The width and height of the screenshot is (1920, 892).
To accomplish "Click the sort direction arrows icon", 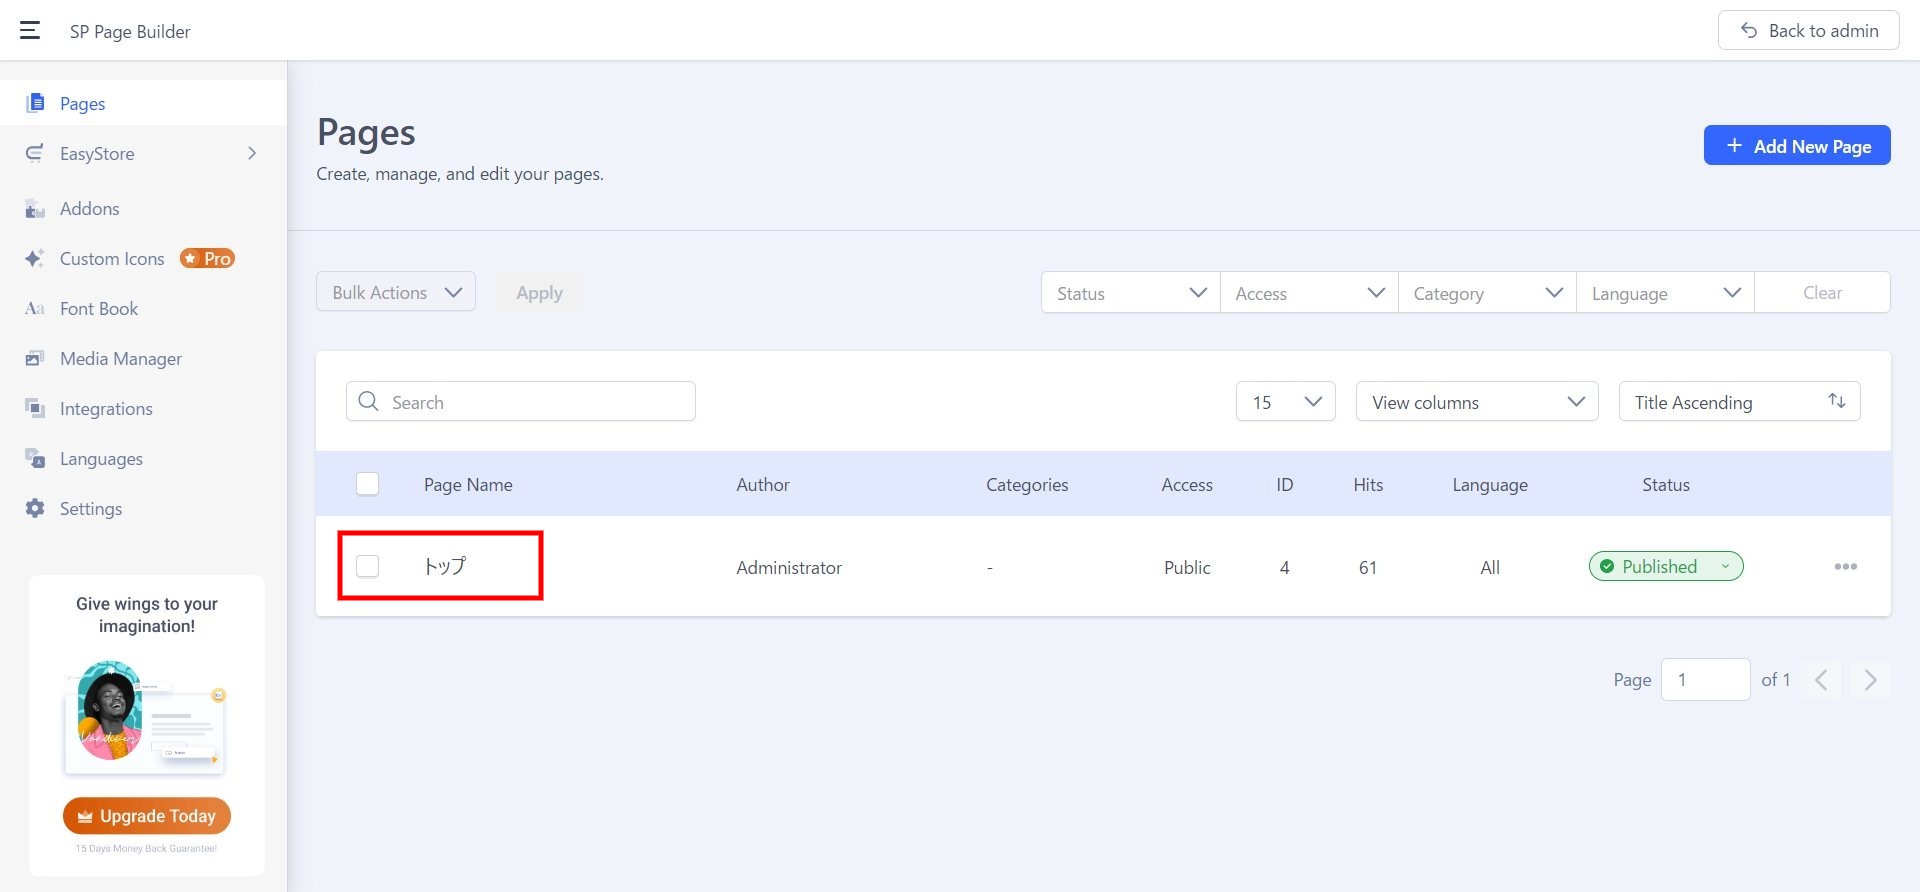I will 1836,401.
